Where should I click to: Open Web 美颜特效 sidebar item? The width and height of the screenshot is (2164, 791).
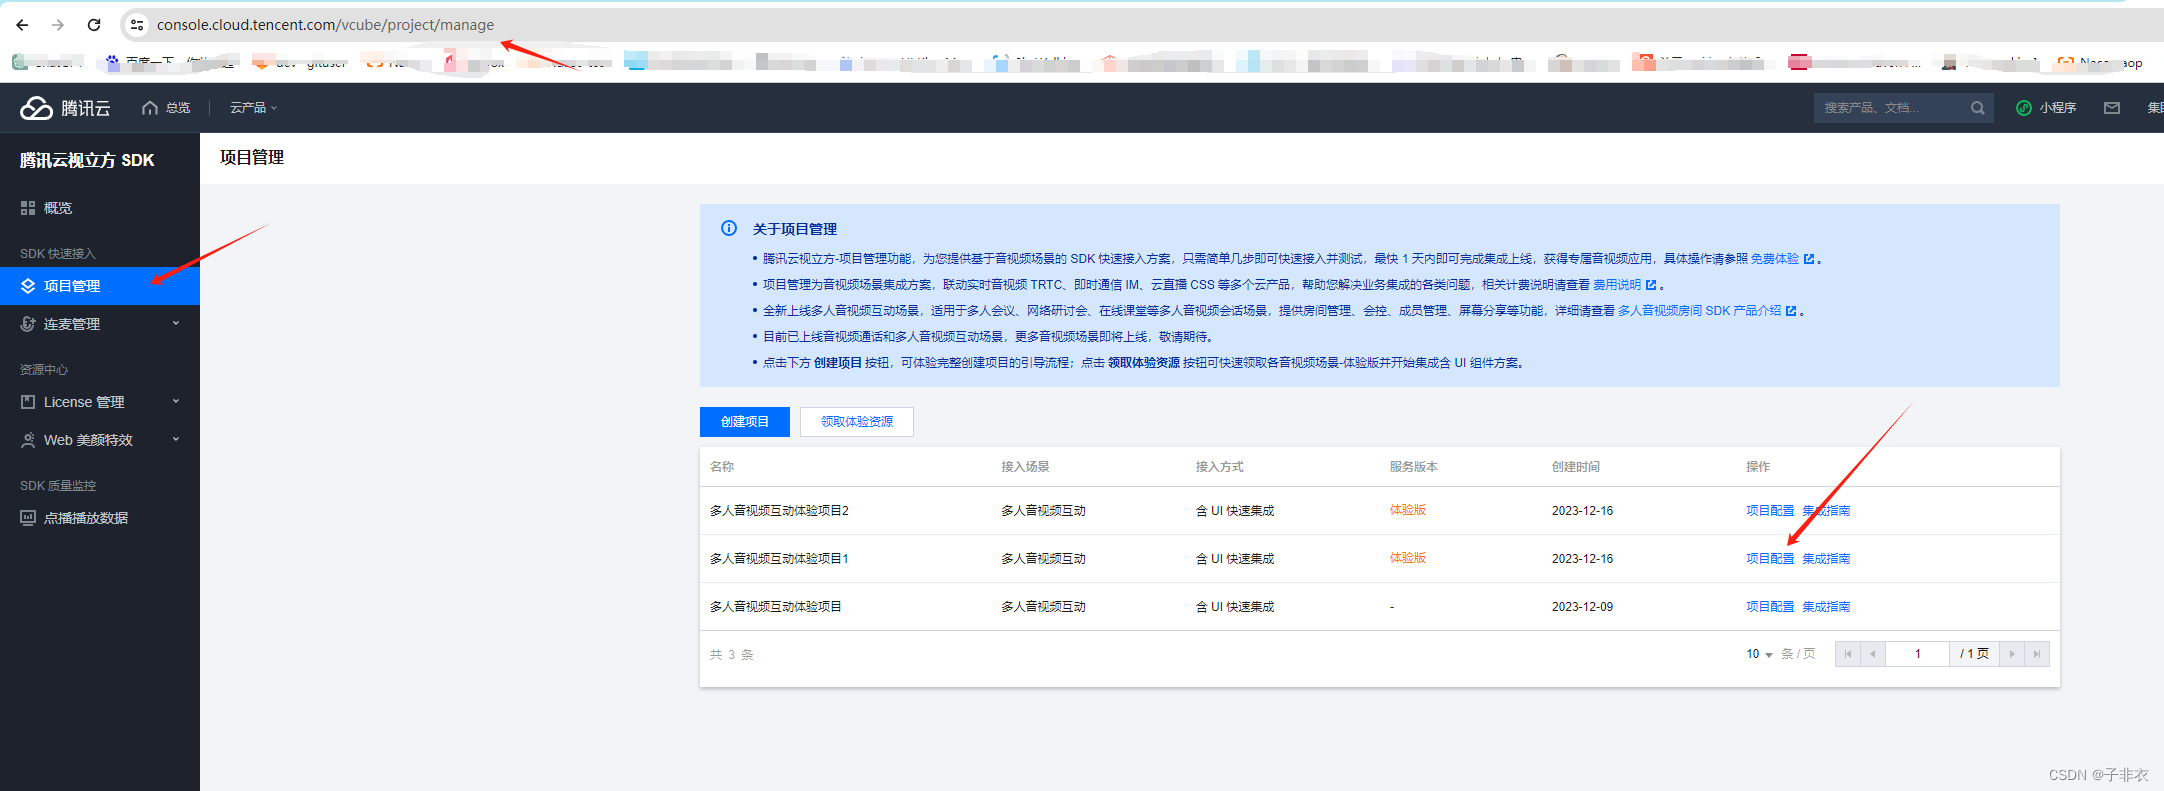tap(100, 440)
